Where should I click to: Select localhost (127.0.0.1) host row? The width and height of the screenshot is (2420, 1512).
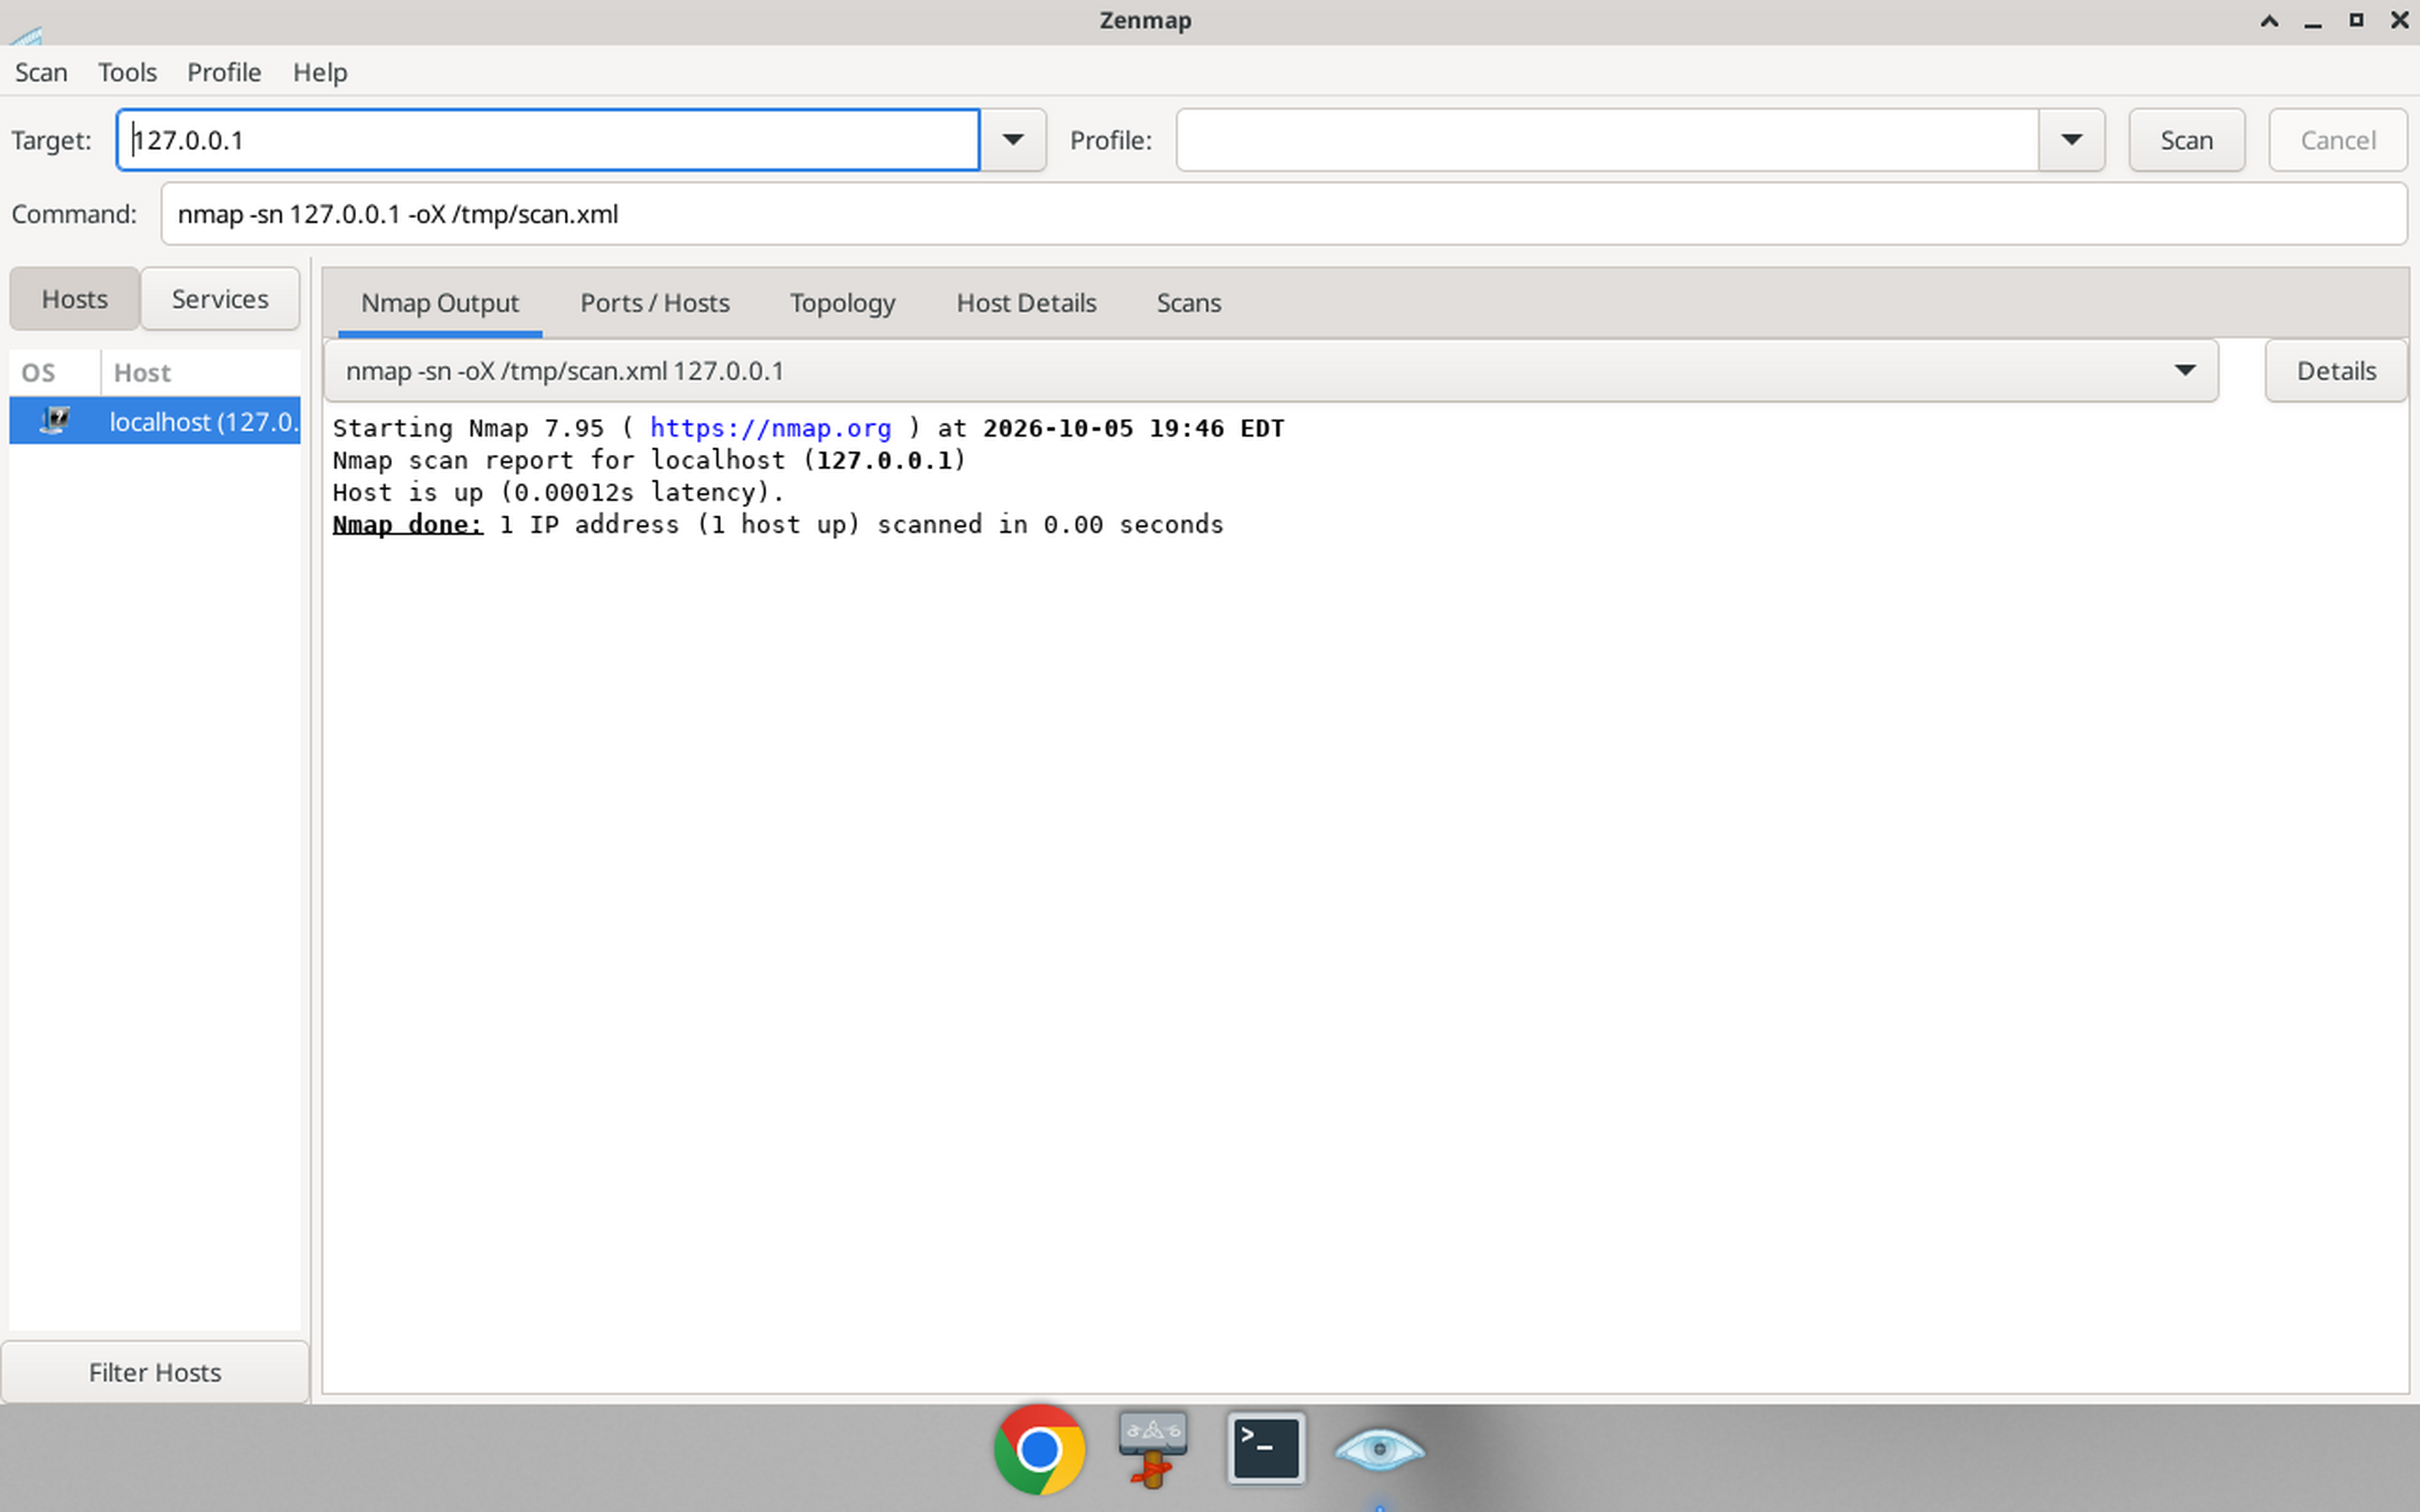pos(155,421)
